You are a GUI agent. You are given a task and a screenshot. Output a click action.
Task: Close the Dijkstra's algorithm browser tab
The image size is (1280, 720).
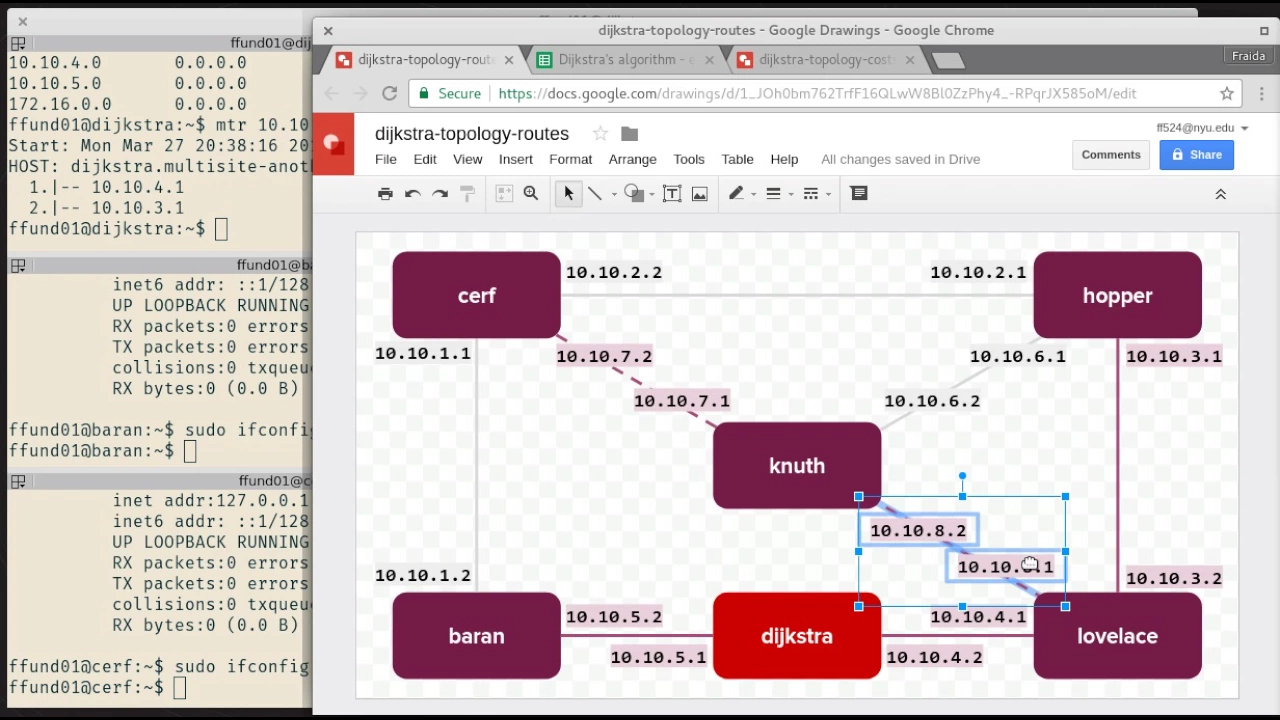click(x=710, y=60)
